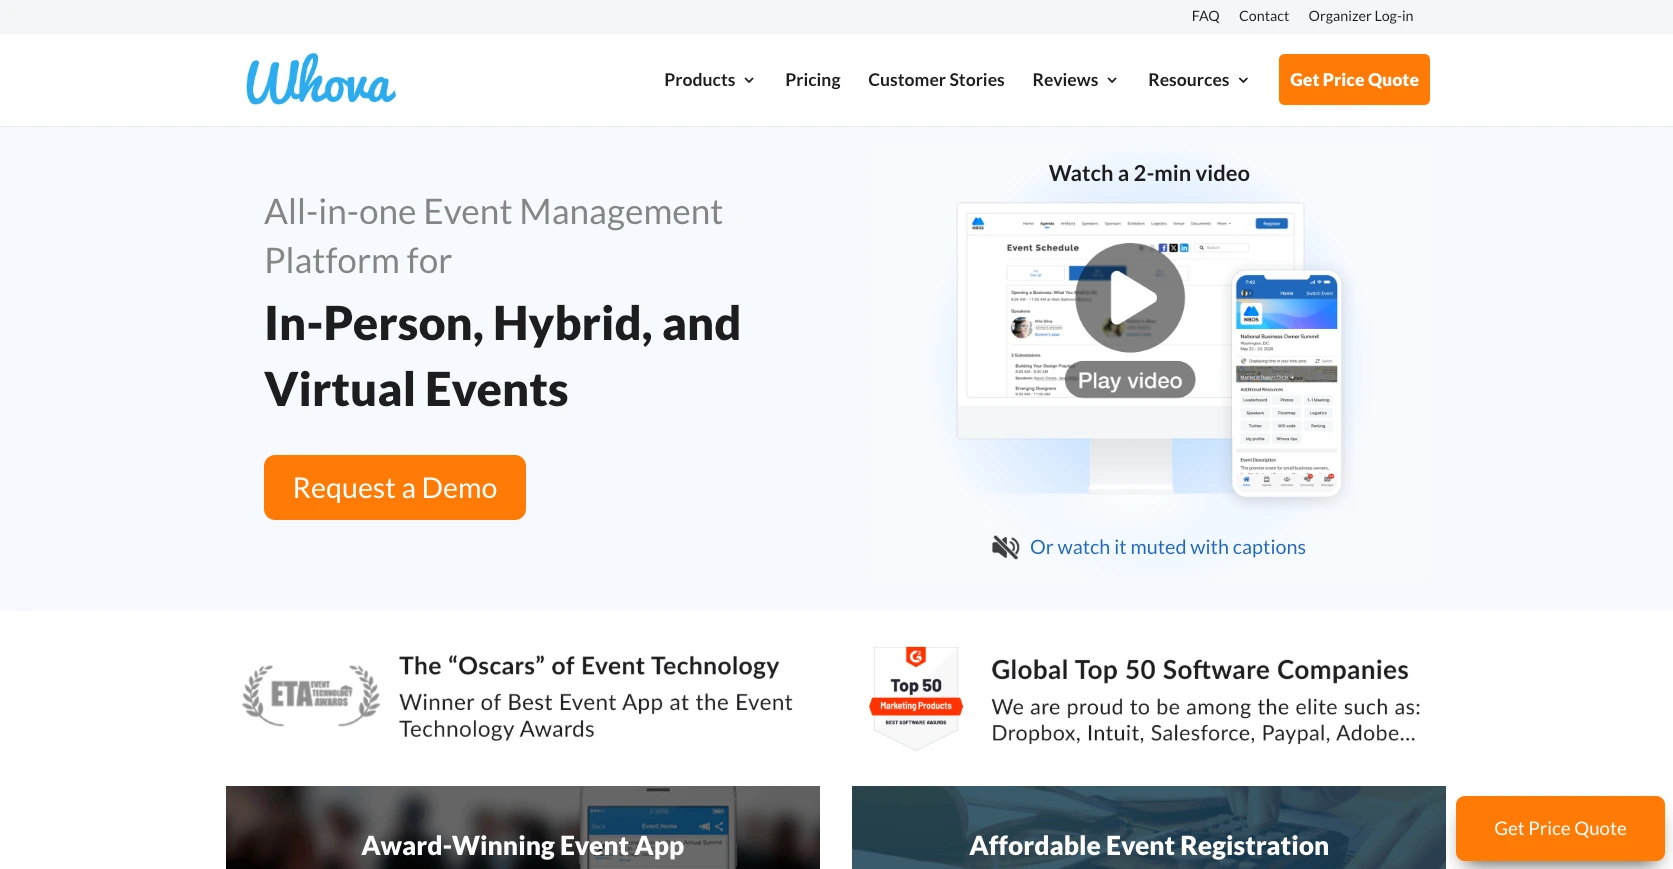Screen dimensions: 1673x869
Task: Click 'Global Top 50 Software Companies' heading
Action: pyautogui.click(x=1200, y=670)
